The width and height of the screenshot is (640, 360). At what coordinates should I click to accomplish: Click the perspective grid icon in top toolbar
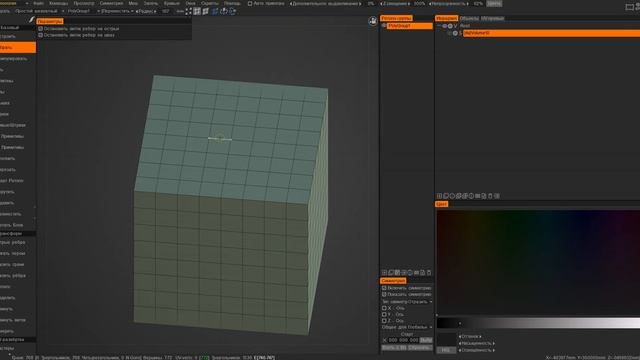(206, 11)
